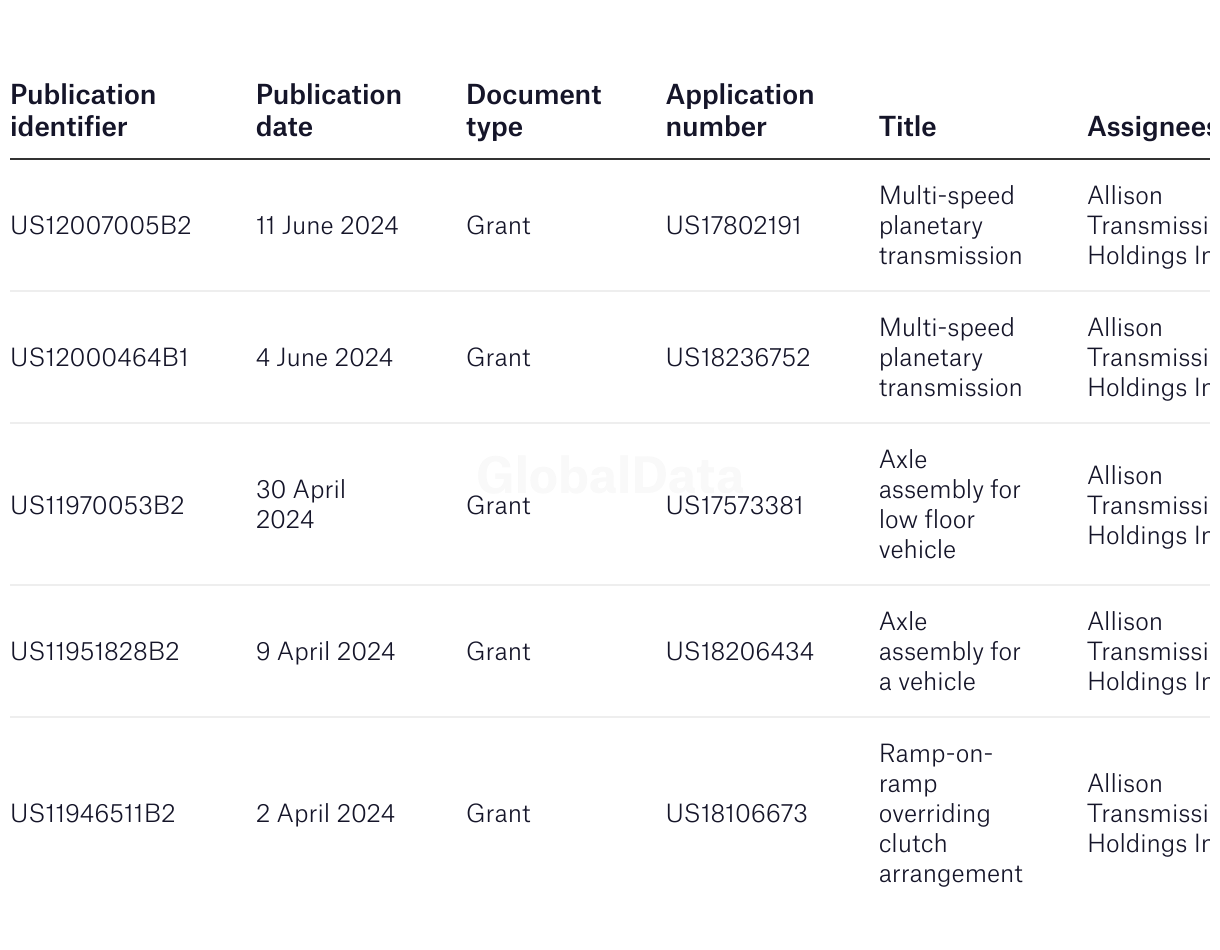Select application number US18236752

pos(737,358)
